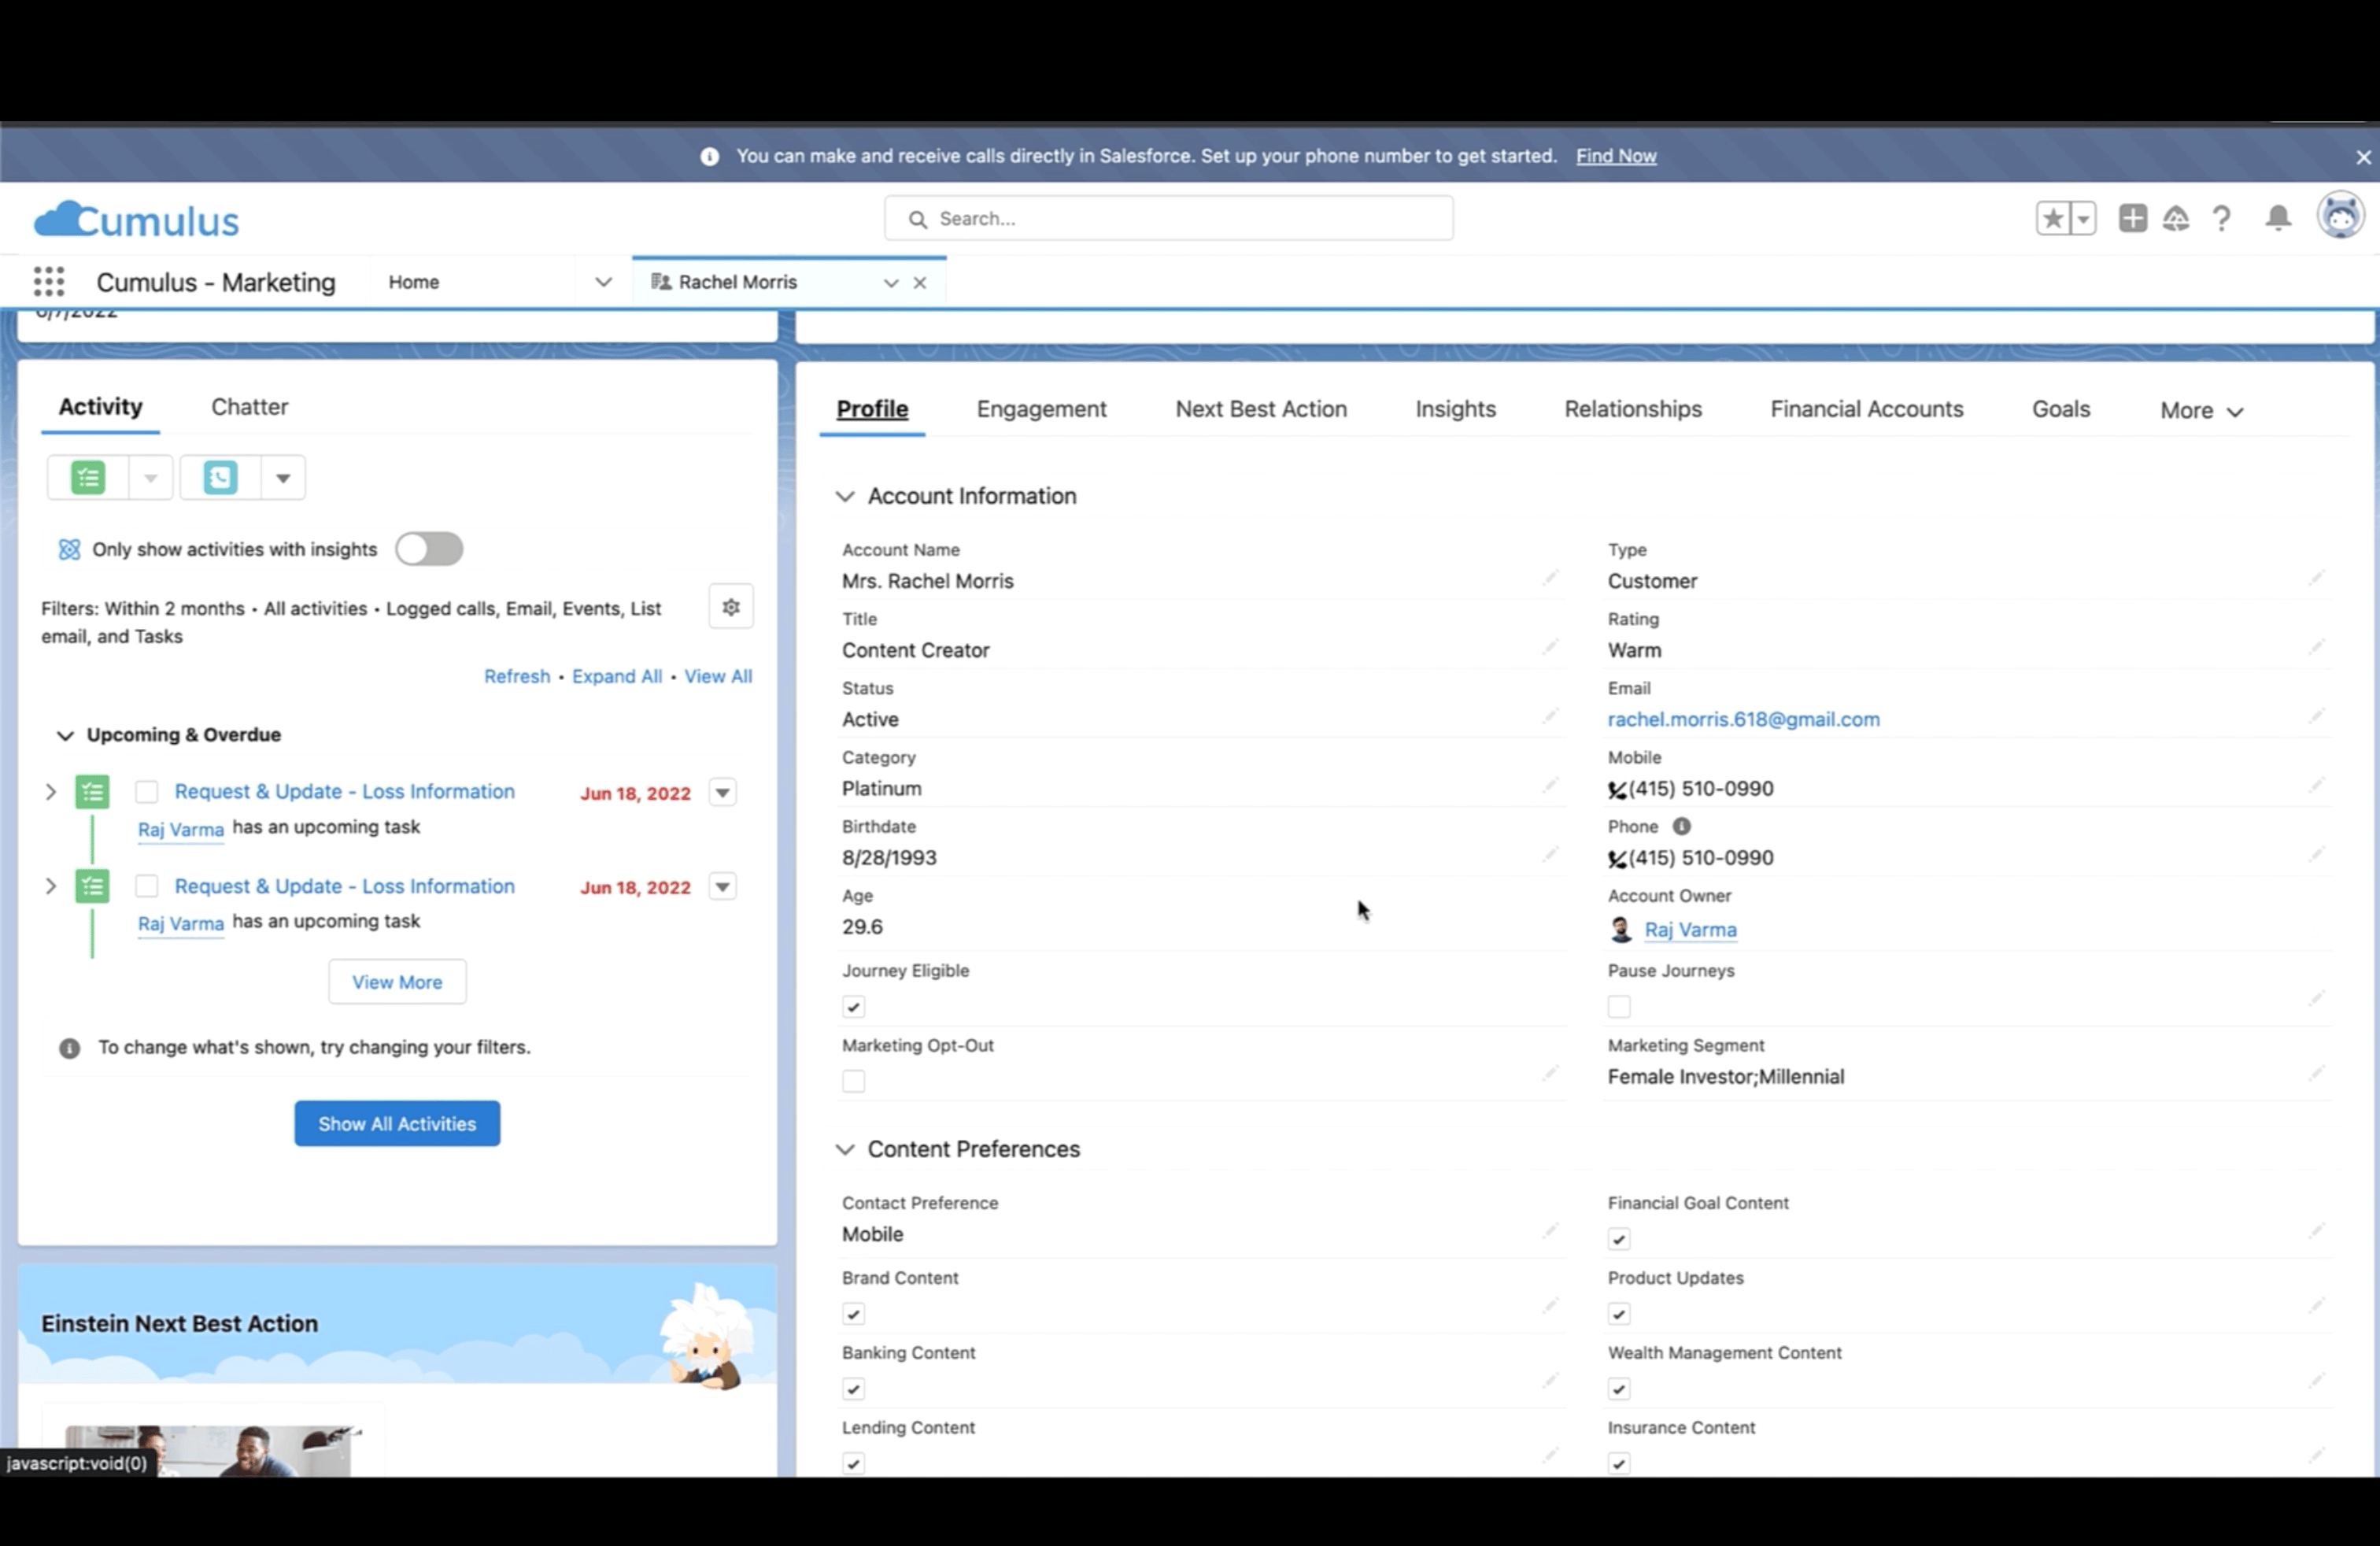Open the Chatter tab
This screenshot has width=2380, height=1546.
point(249,407)
